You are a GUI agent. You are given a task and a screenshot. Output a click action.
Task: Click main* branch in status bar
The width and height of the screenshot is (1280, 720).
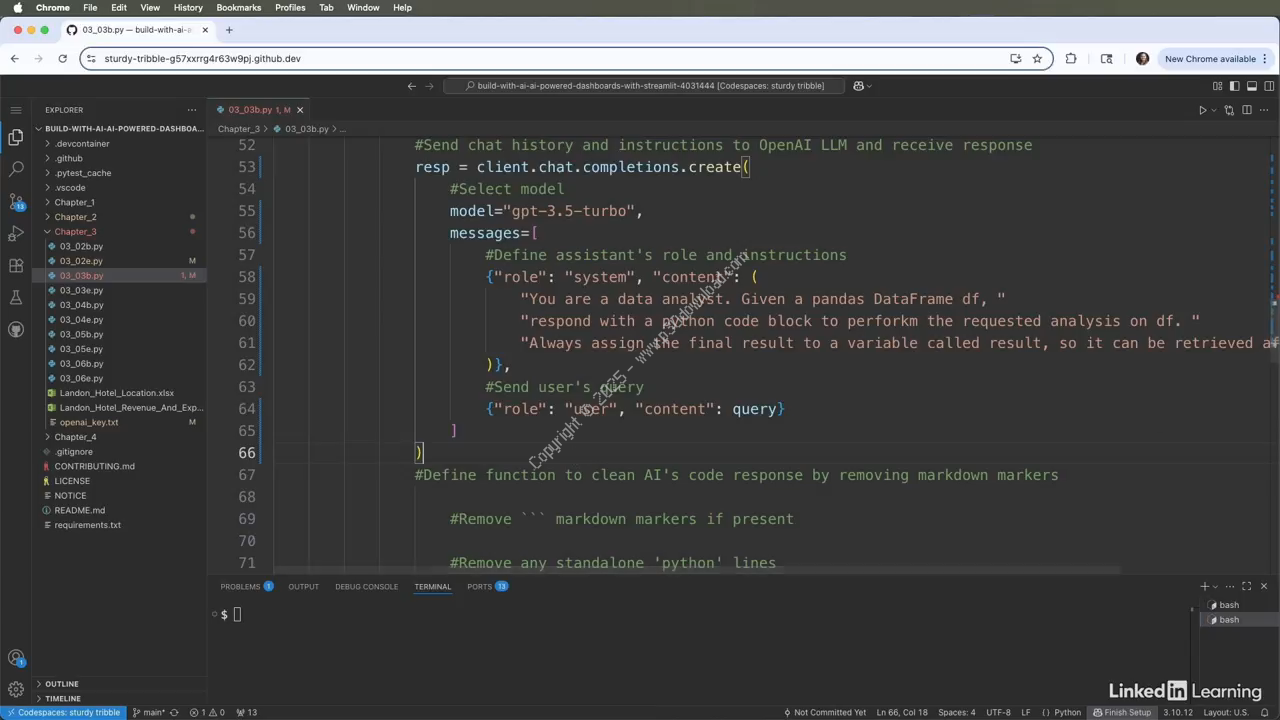[x=149, y=713]
